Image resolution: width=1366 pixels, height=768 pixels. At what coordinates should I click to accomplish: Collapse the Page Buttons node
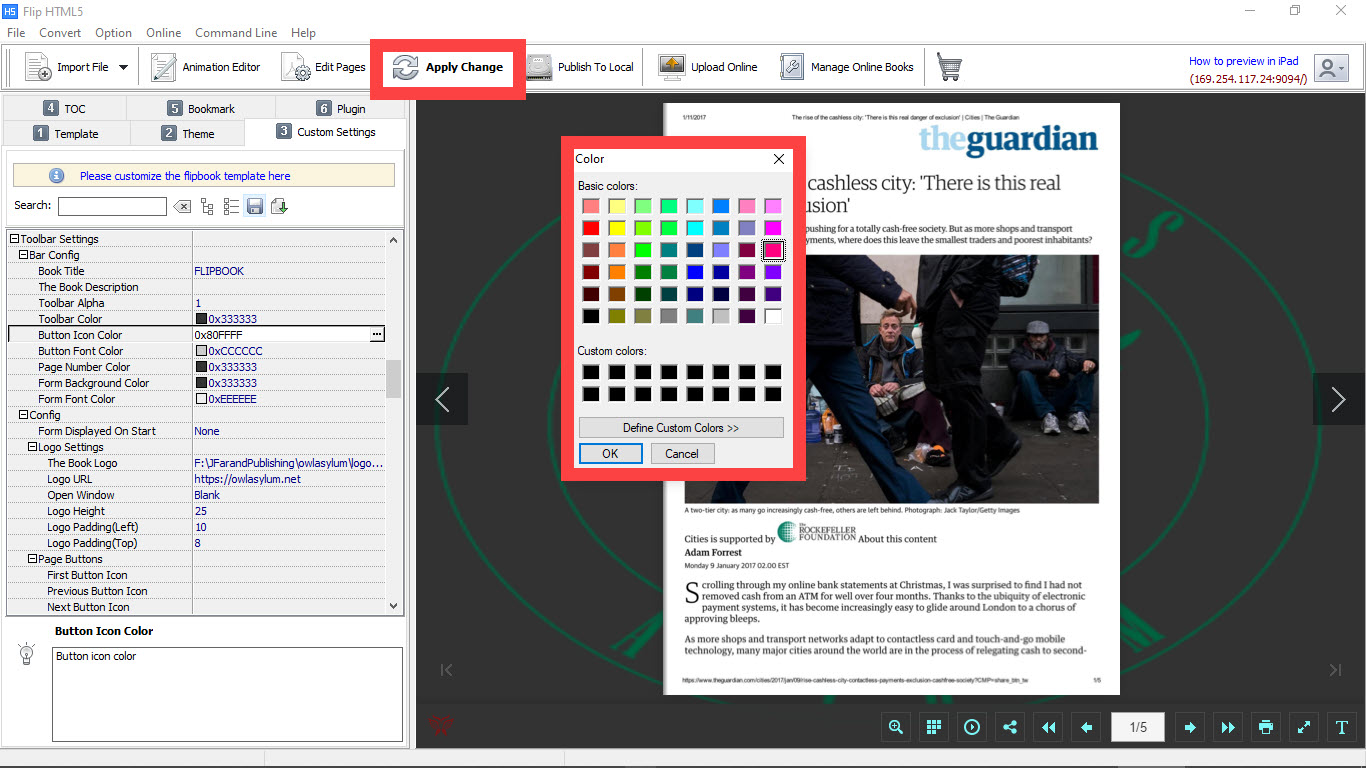tap(32, 559)
